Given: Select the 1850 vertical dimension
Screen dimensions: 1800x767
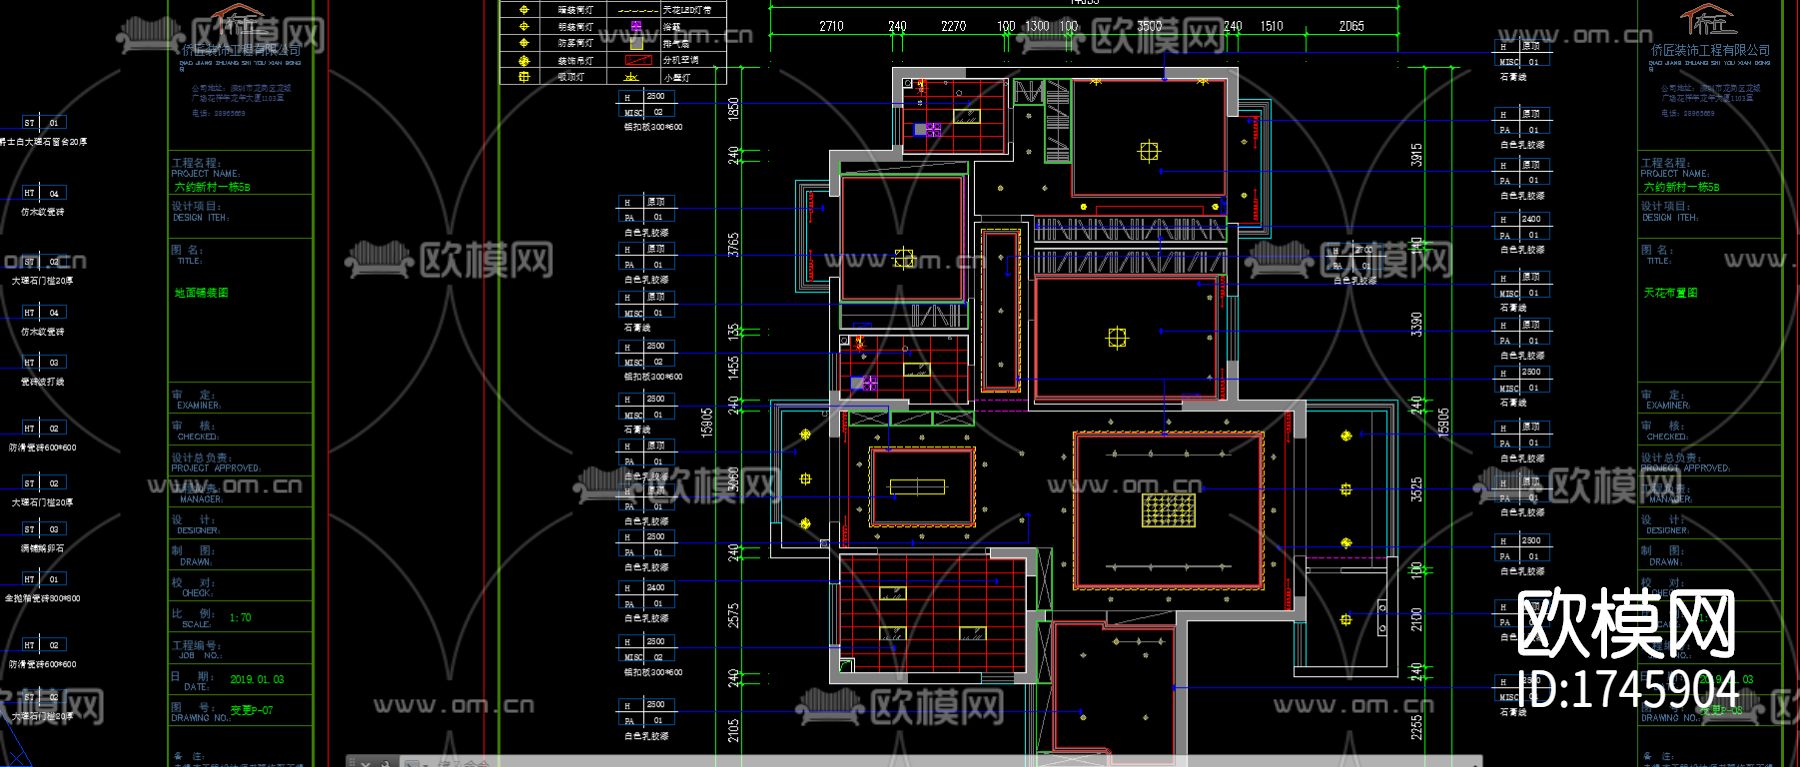Looking at the screenshot, I should 733,109.
